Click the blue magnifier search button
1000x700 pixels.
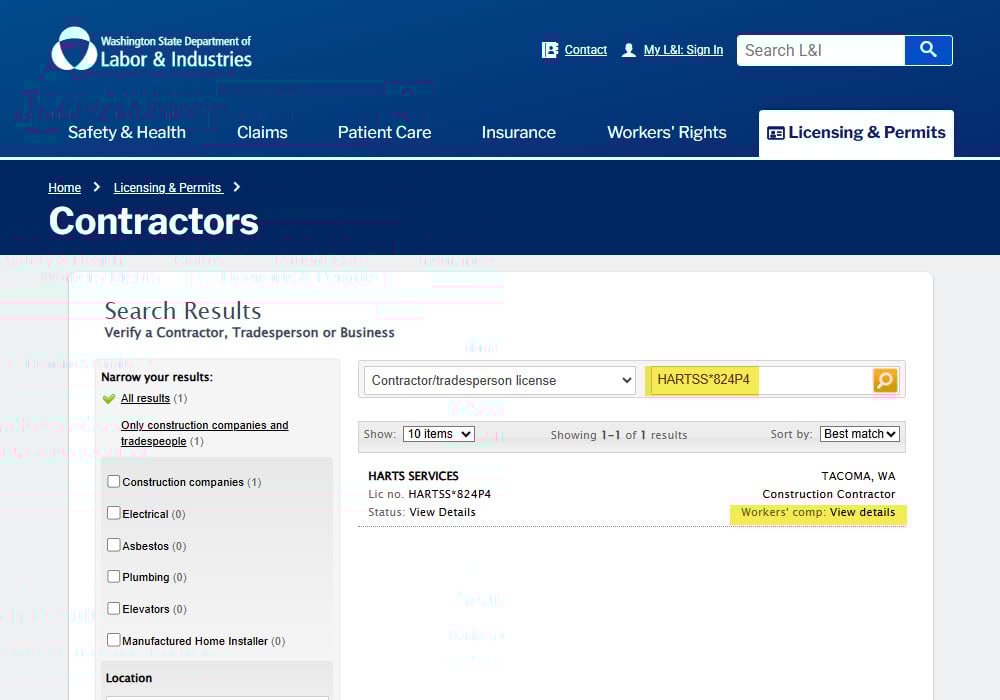[x=928, y=50]
